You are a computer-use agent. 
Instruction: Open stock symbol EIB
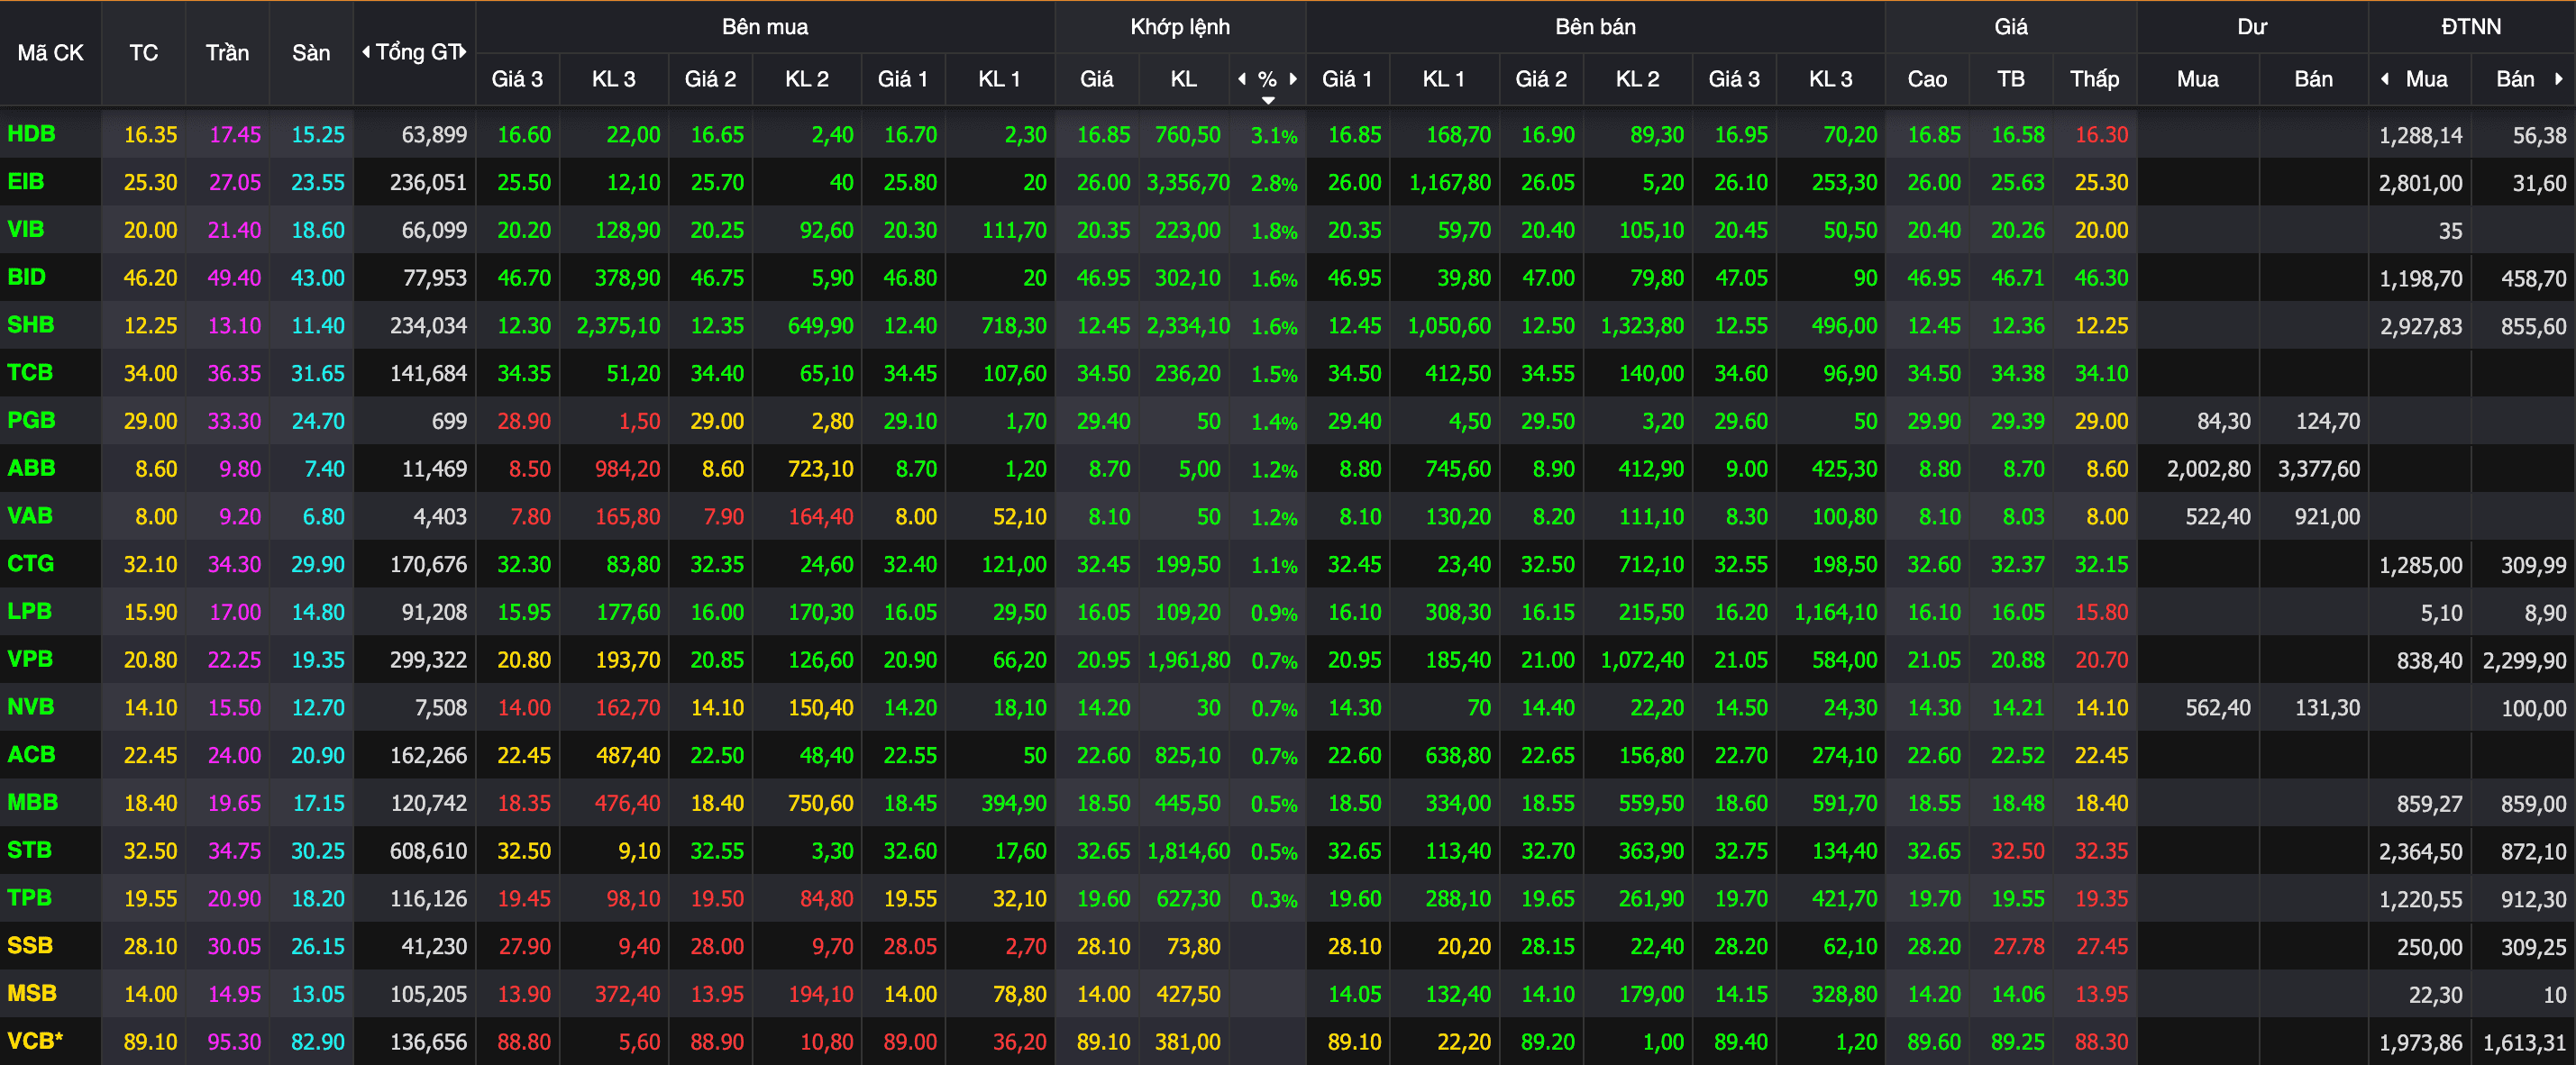click(x=26, y=182)
